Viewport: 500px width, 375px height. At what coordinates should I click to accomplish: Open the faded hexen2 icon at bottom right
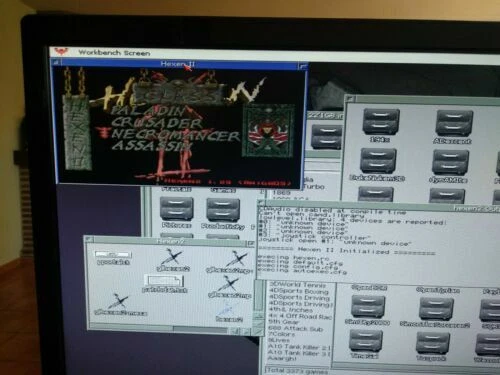point(229,312)
